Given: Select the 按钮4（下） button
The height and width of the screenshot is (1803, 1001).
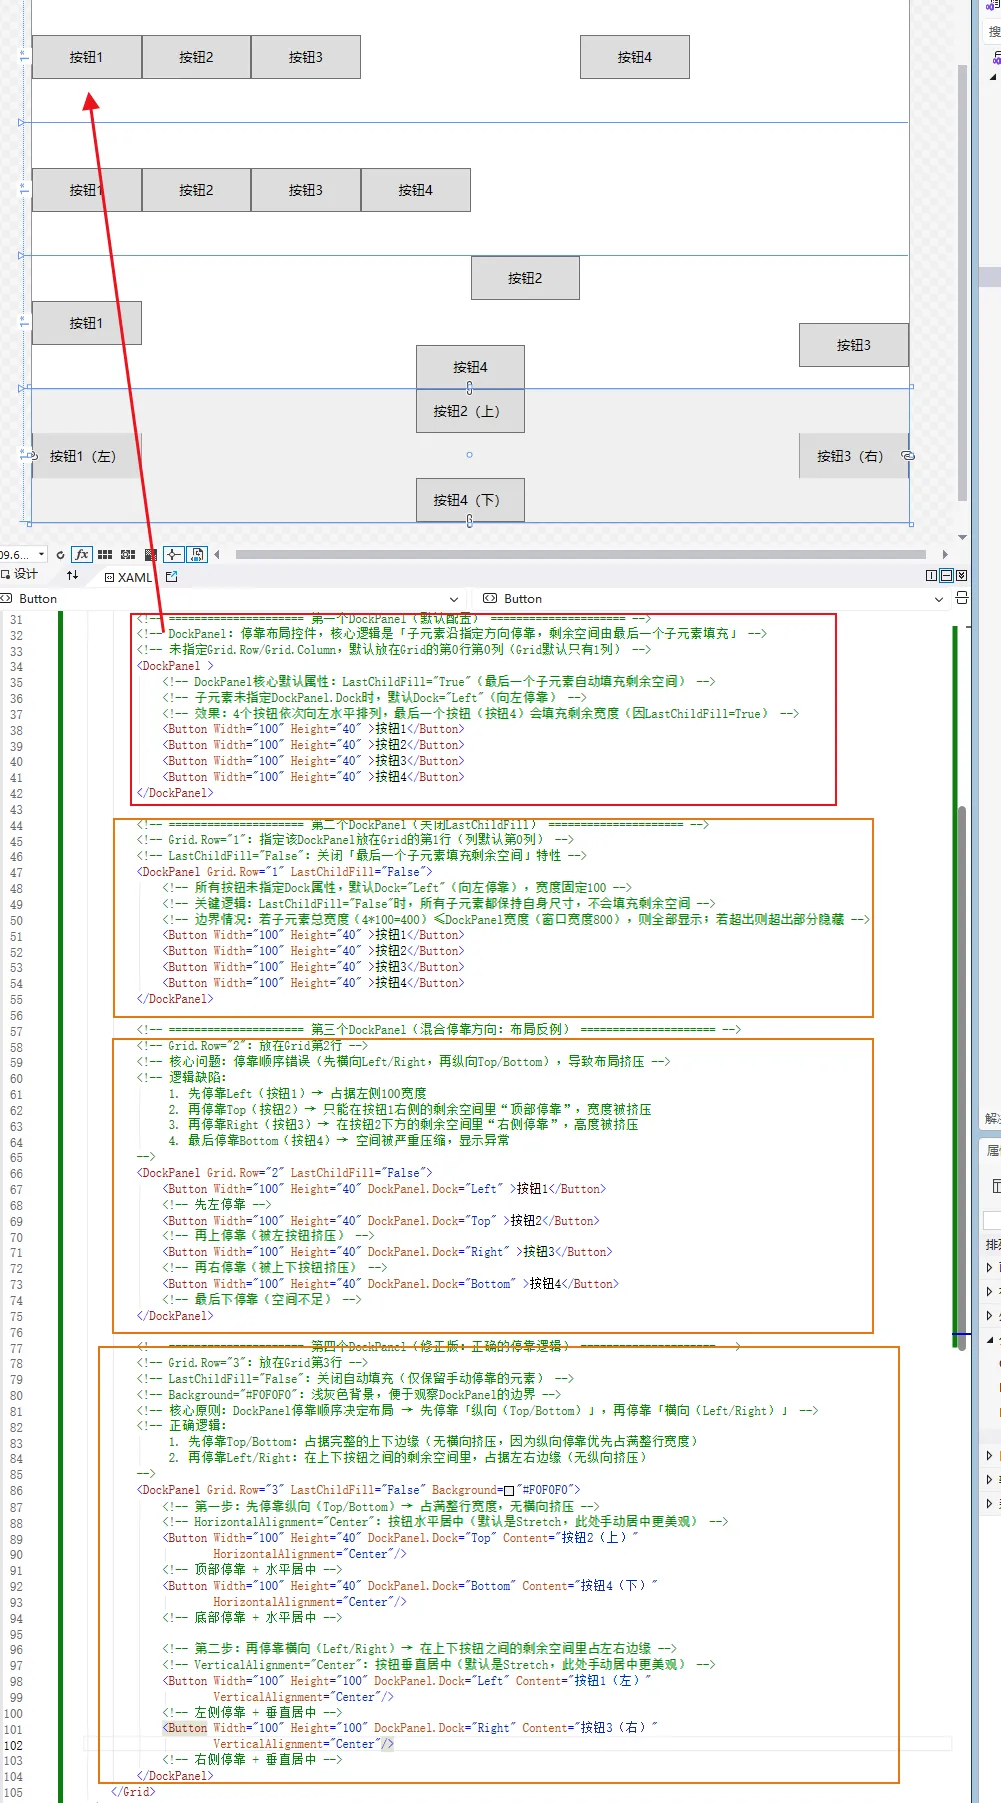Looking at the screenshot, I should click(x=470, y=500).
